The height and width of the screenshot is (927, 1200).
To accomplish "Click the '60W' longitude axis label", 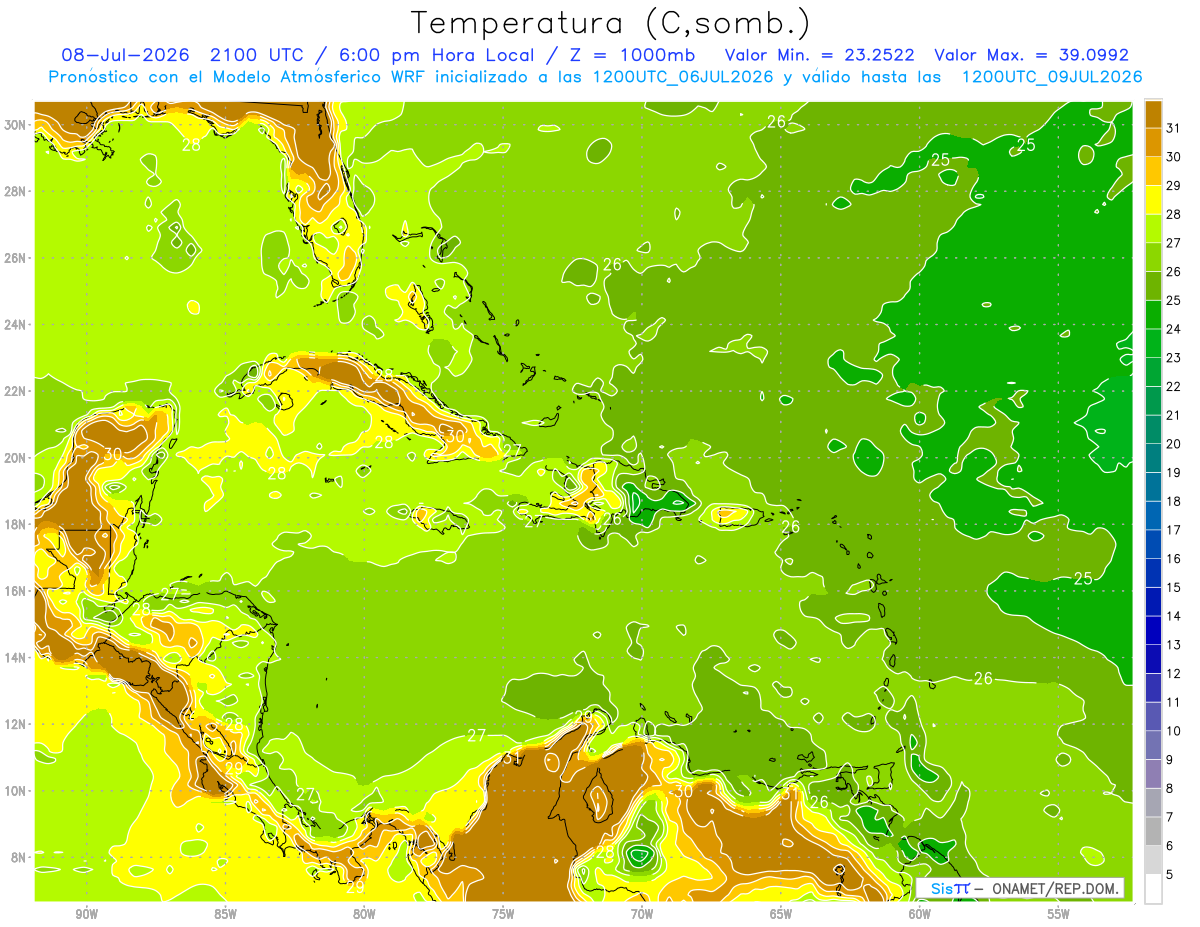I will click(920, 914).
